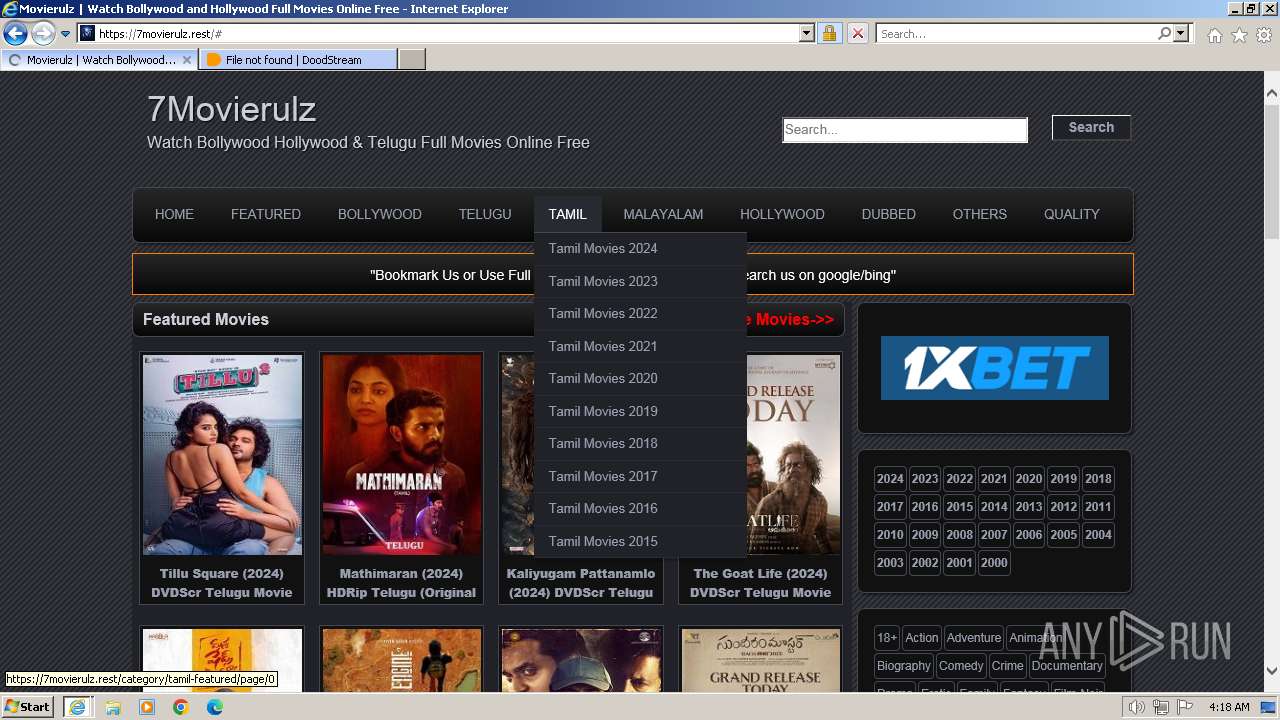Select the 2000 year tag
Viewport: 1280px width, 720px height.
point(994,563)
